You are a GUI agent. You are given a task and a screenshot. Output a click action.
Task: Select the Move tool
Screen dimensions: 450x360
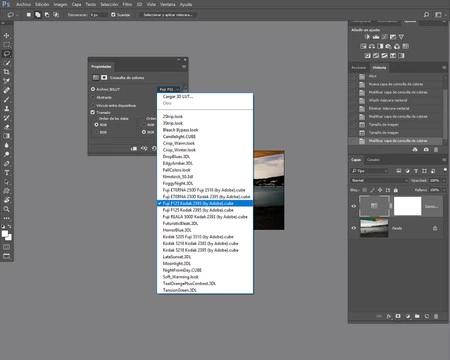click(6, 35)
